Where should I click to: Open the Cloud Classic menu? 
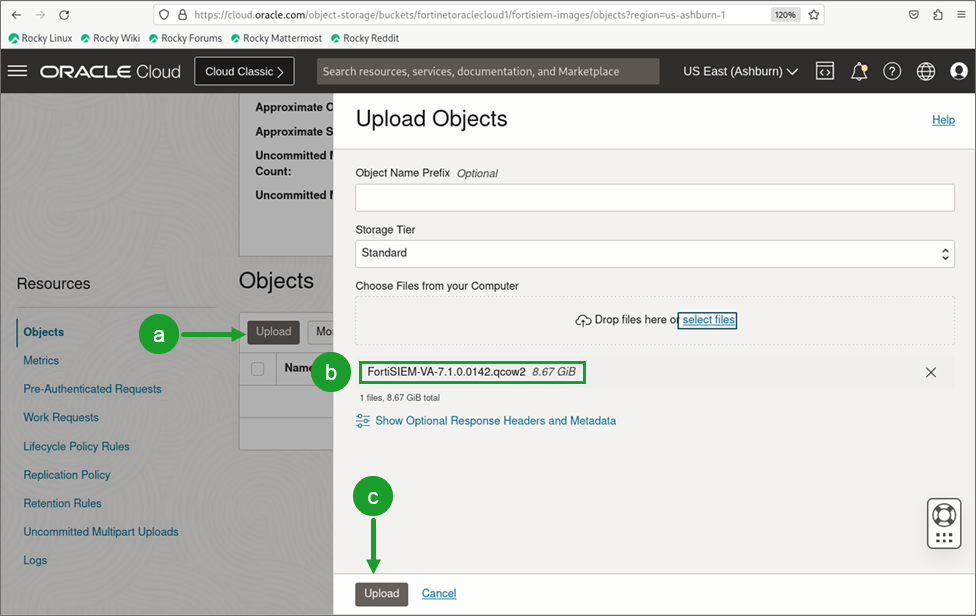242,71
